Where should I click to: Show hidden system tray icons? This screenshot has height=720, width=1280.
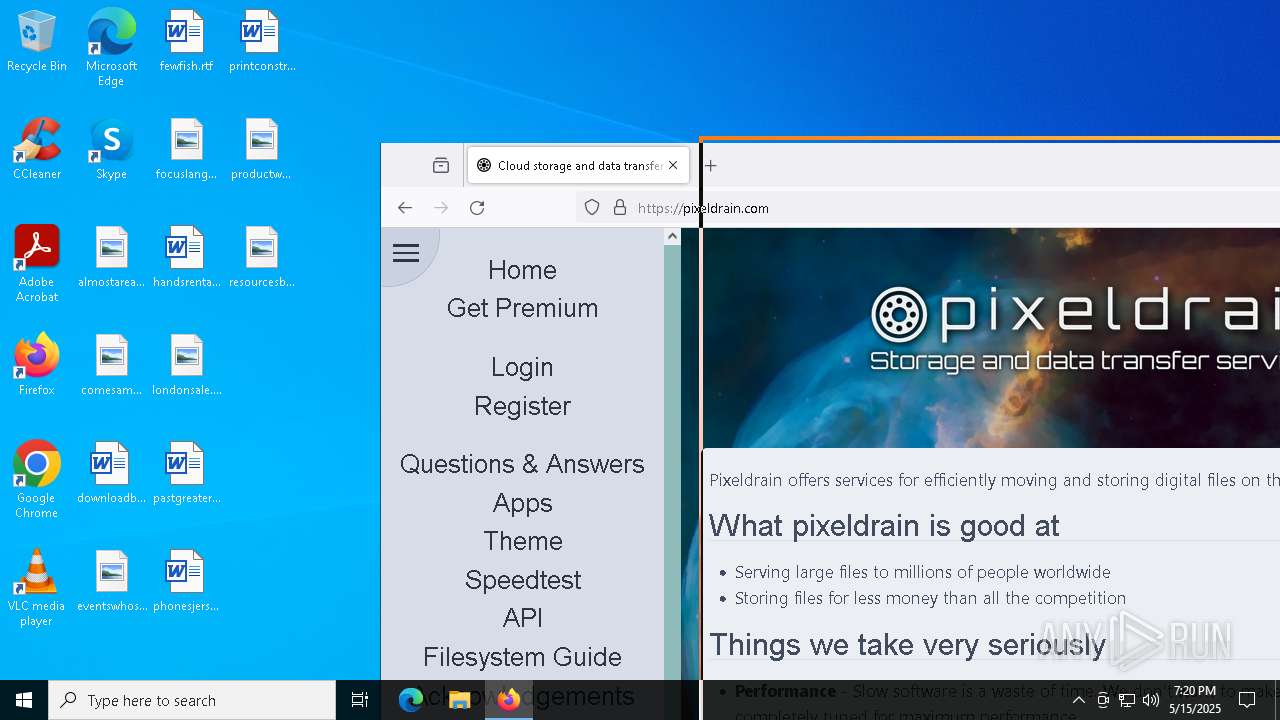[x=1078, y=700]
